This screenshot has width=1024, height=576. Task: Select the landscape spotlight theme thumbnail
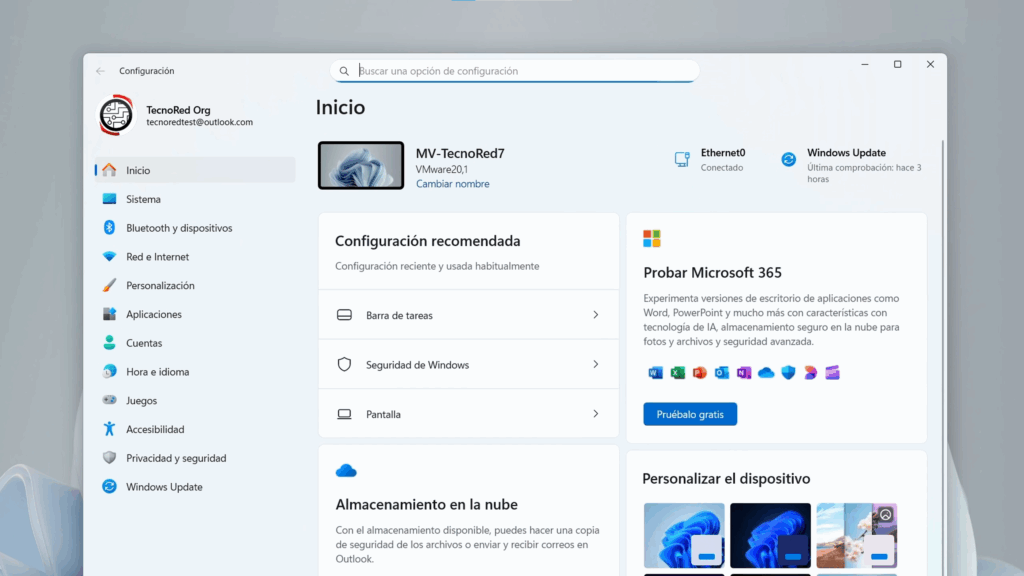[x=856, y=535]
